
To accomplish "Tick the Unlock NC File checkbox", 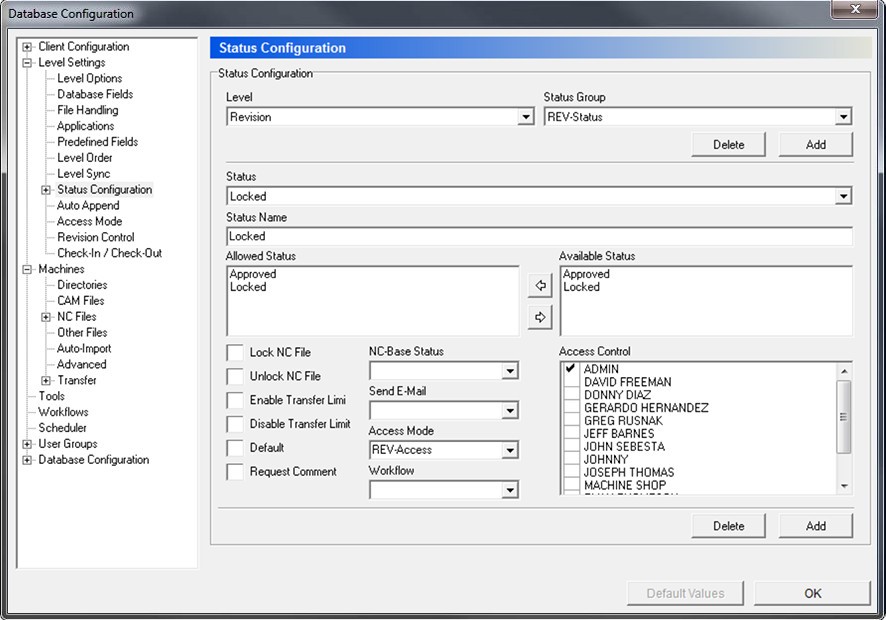I will click(234, 376).
